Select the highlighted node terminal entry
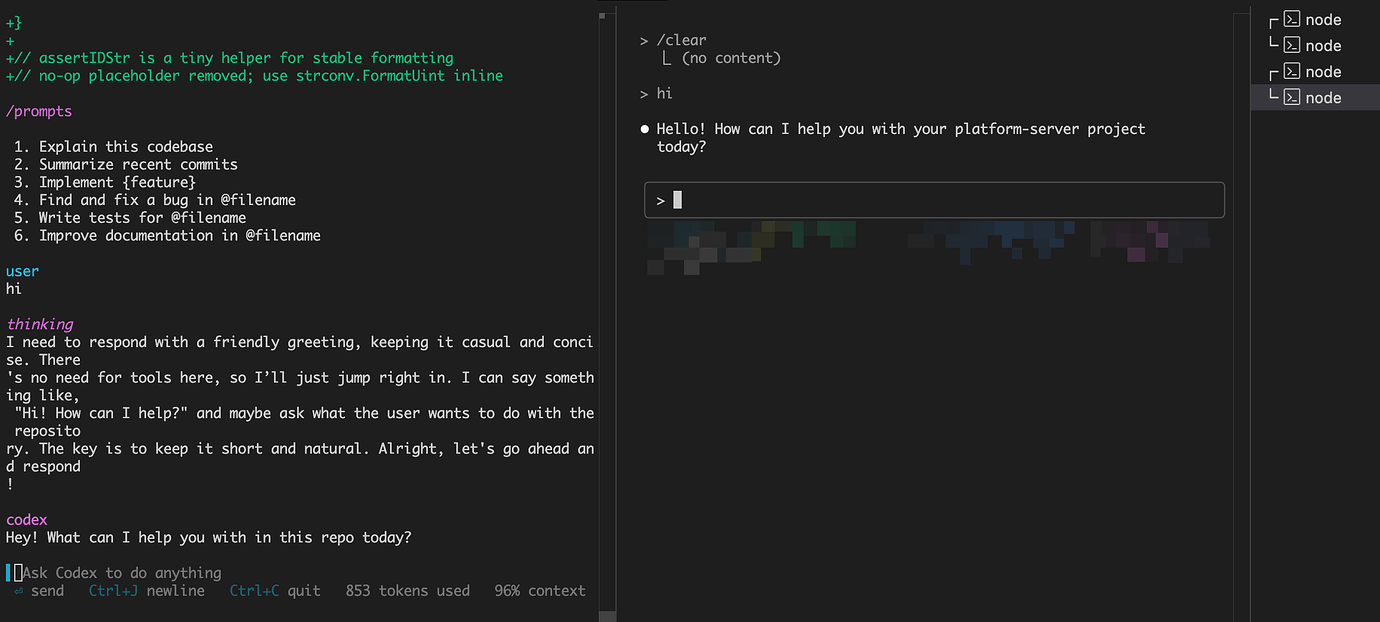The height and width of the screenshot is (622, 1380). [1315, 97]
